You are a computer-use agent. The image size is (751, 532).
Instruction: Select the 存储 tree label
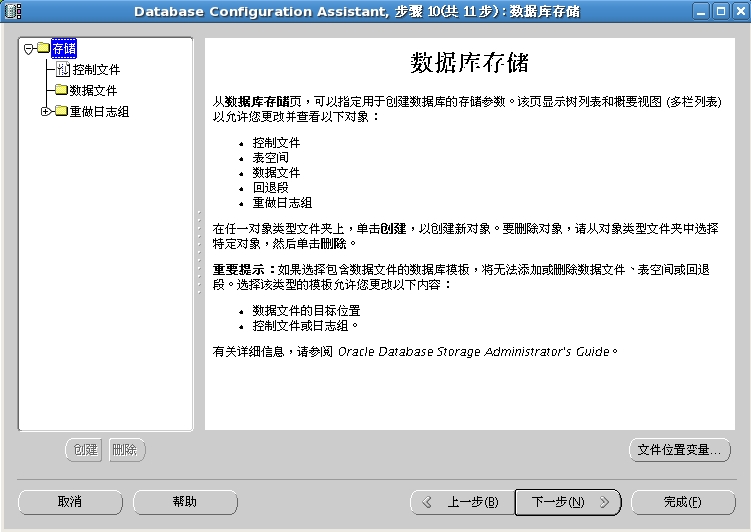pos(64,48)
